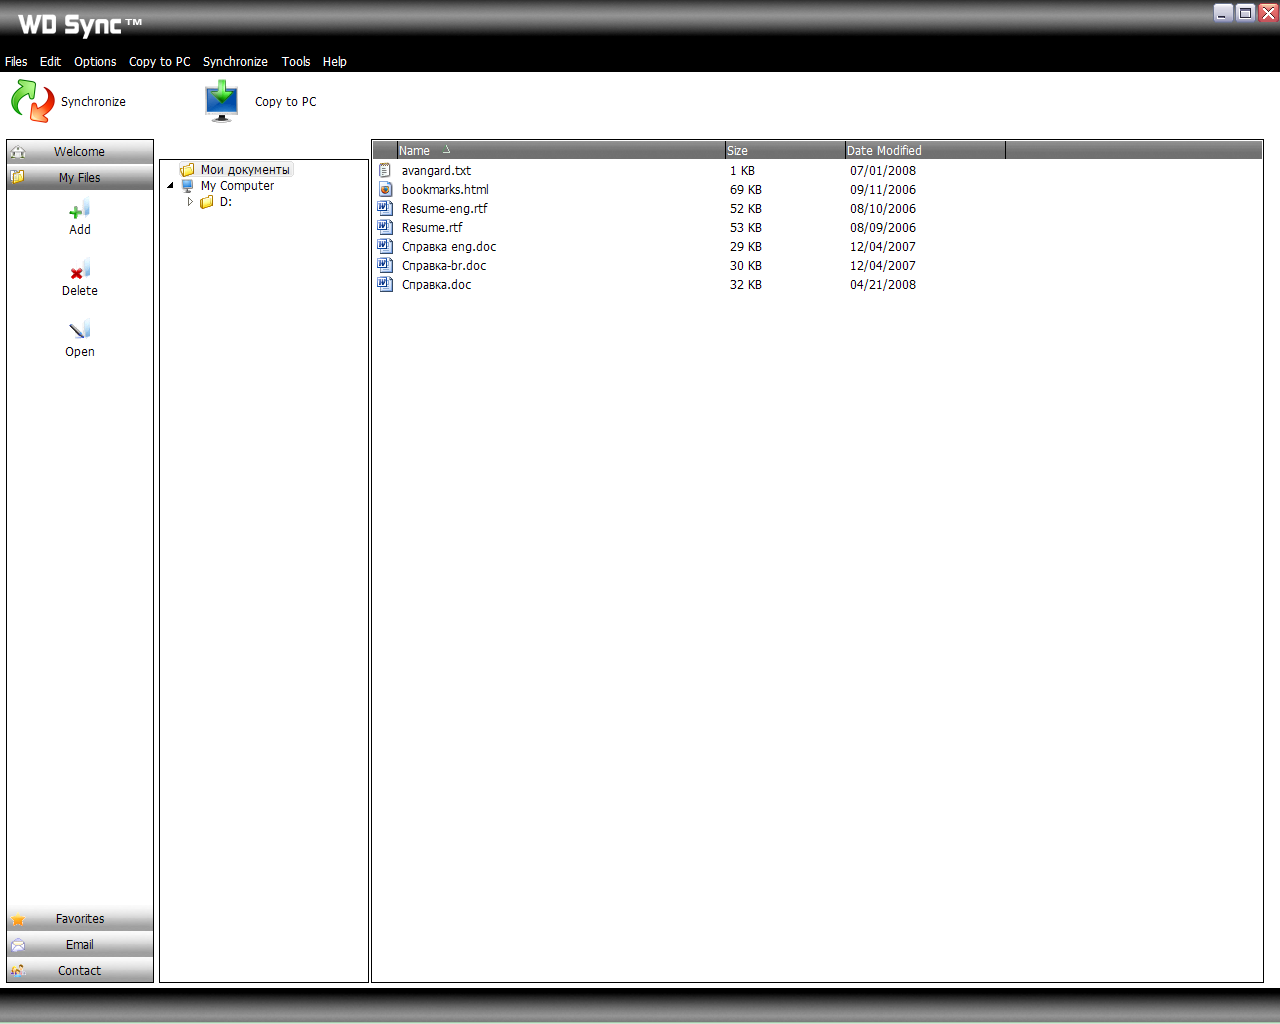Image resolution: width=1280 pixels, height=1024 pixels.
Task: Click the green-red Synchronize arrows icon
Action: point(32,101)
